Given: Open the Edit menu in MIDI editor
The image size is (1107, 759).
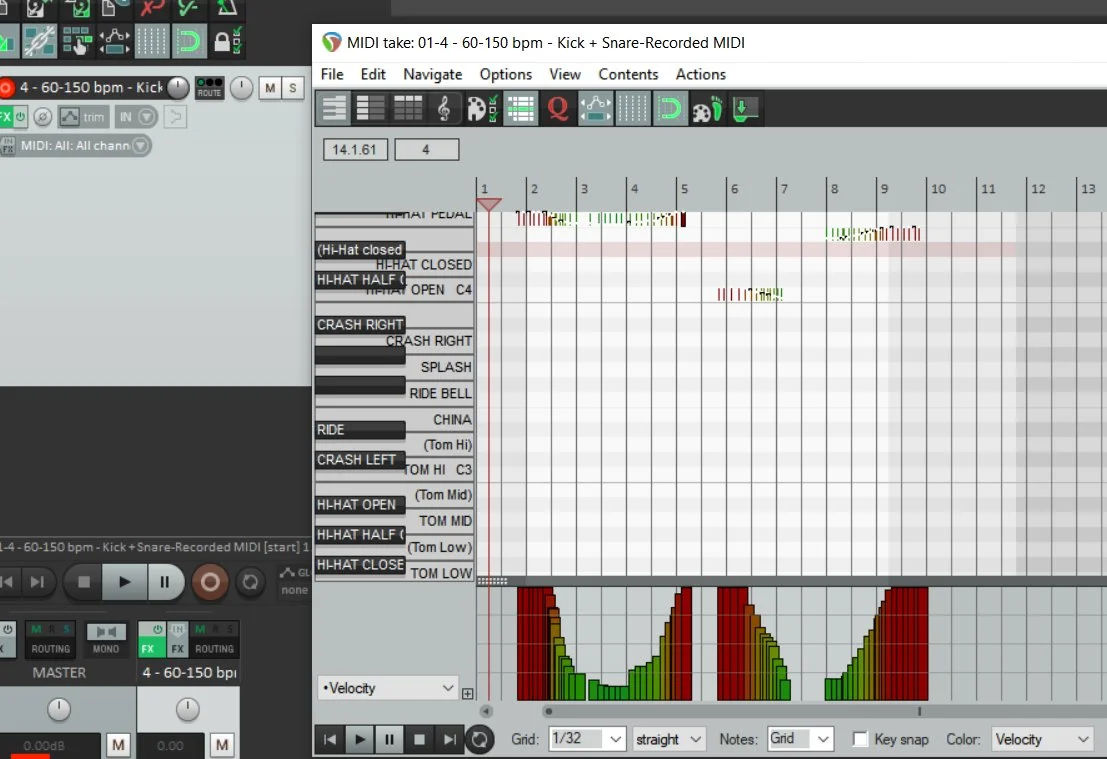Looking at the screenshot, I should (373, 74).
